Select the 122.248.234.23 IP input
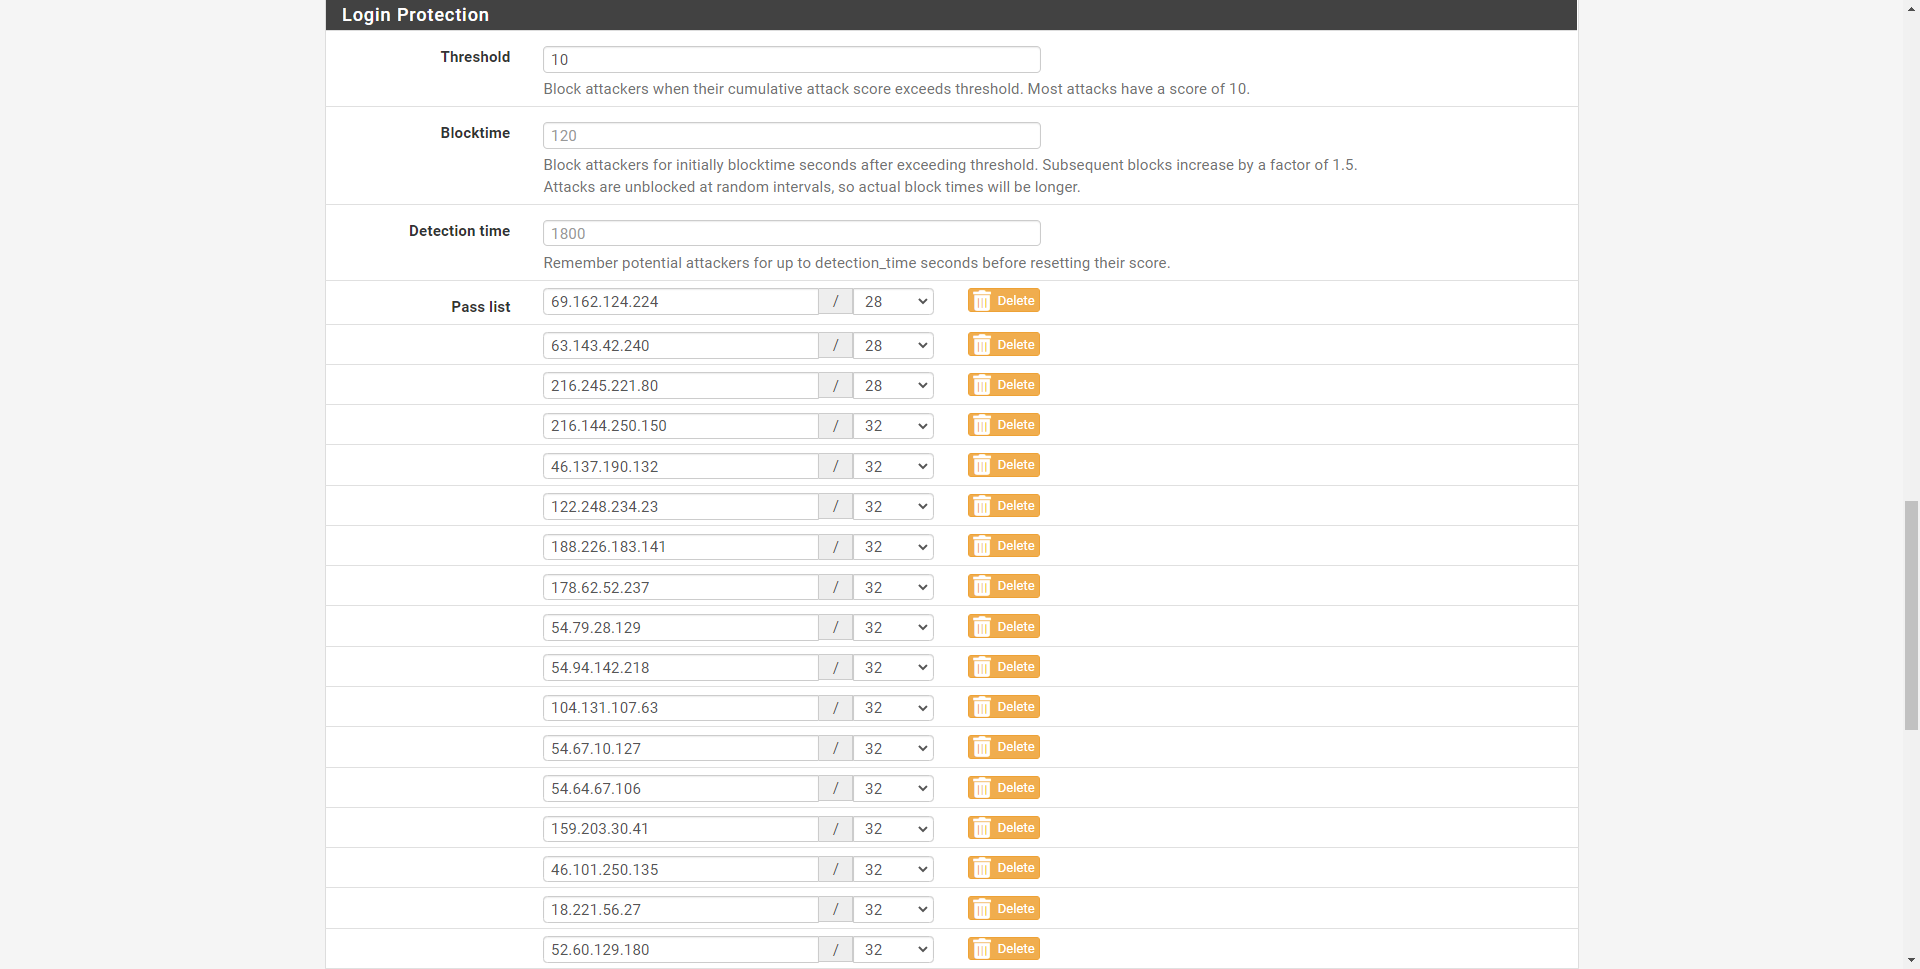The image size is (1920, 969). 681,507
